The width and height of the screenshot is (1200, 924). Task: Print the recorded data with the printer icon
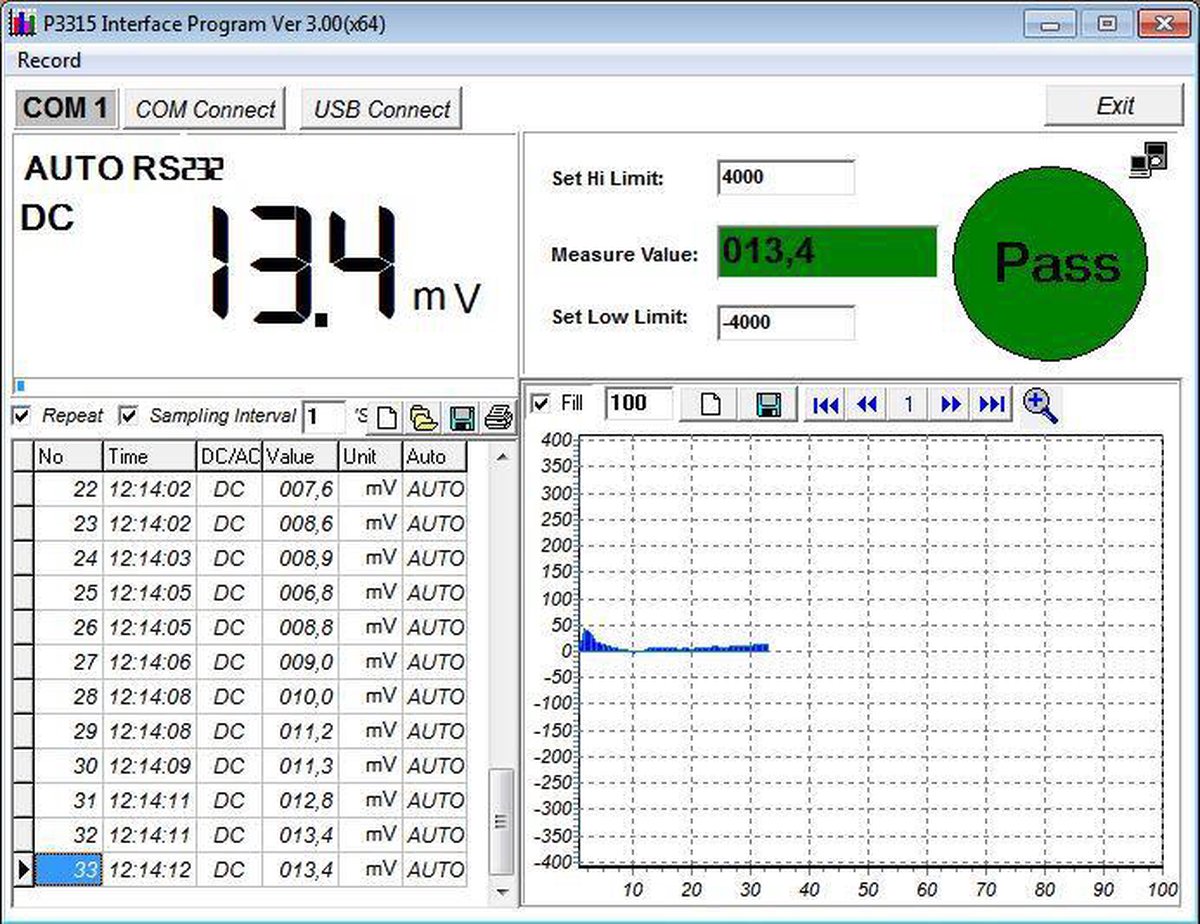(x=497, y=418)
